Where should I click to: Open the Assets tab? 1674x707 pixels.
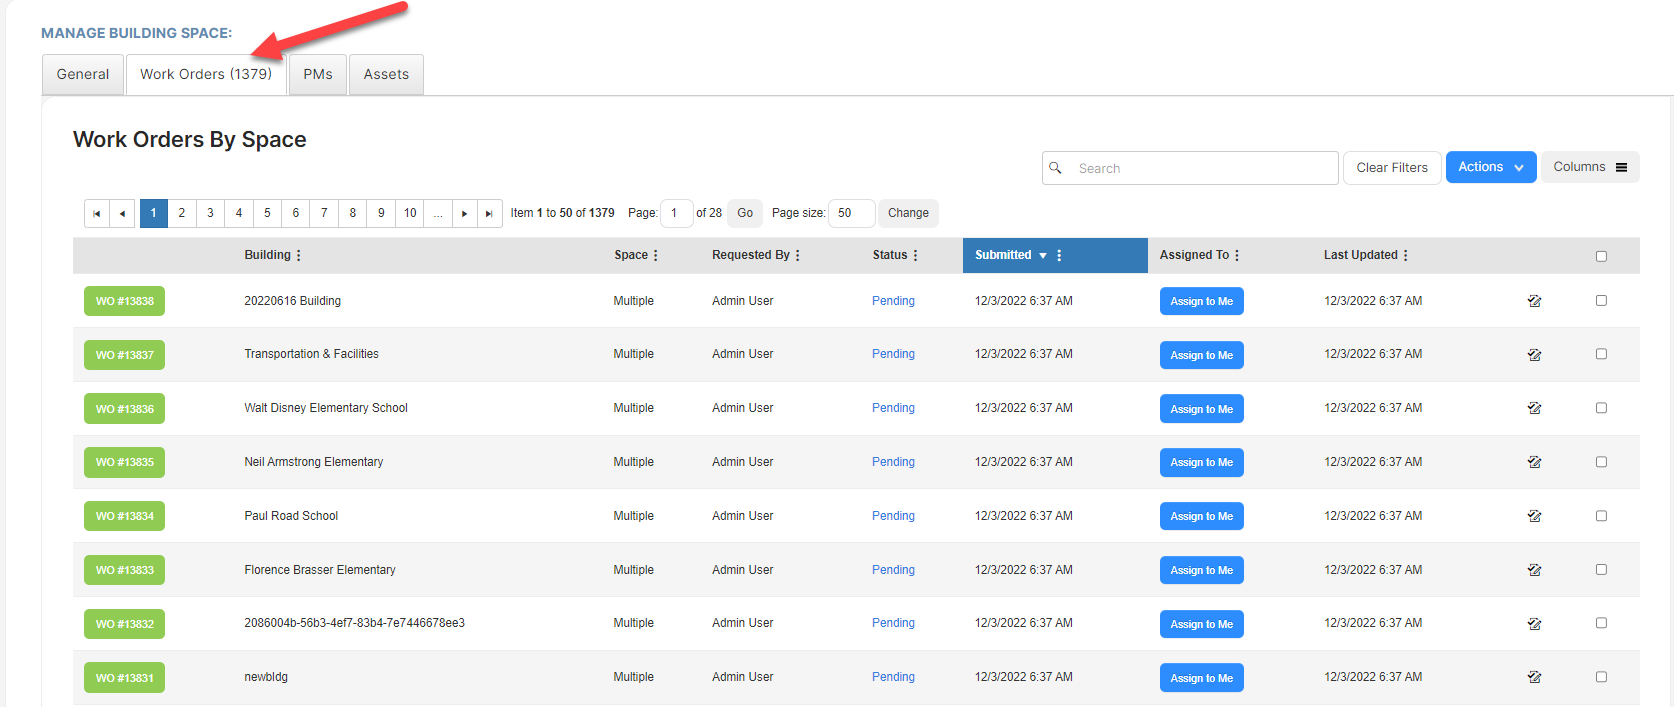point(386,74)
